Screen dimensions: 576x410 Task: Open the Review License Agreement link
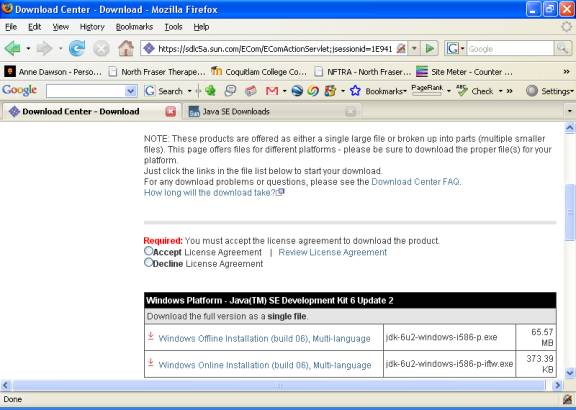pyautogui.click(x=332, y=252)
